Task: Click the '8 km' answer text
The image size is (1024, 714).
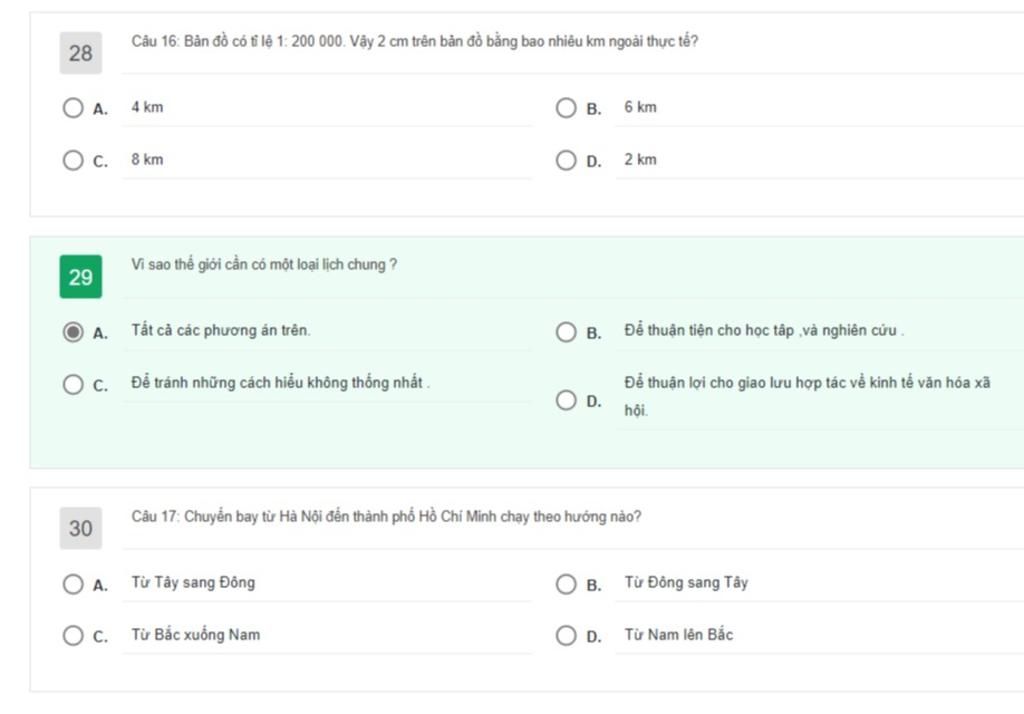Action: [147, 160]
